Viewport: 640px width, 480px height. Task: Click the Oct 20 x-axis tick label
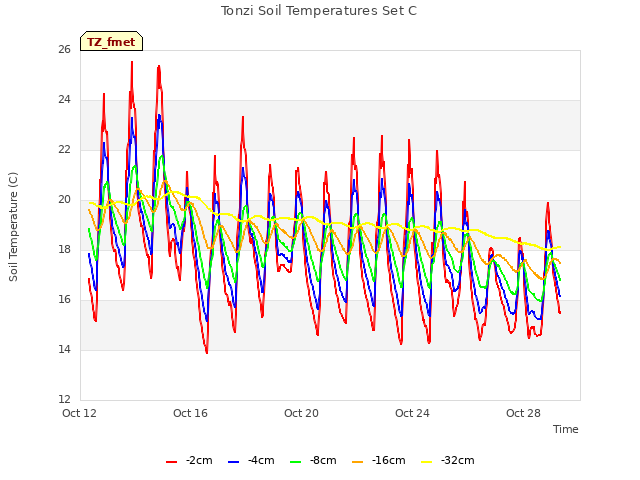[301, 413]
